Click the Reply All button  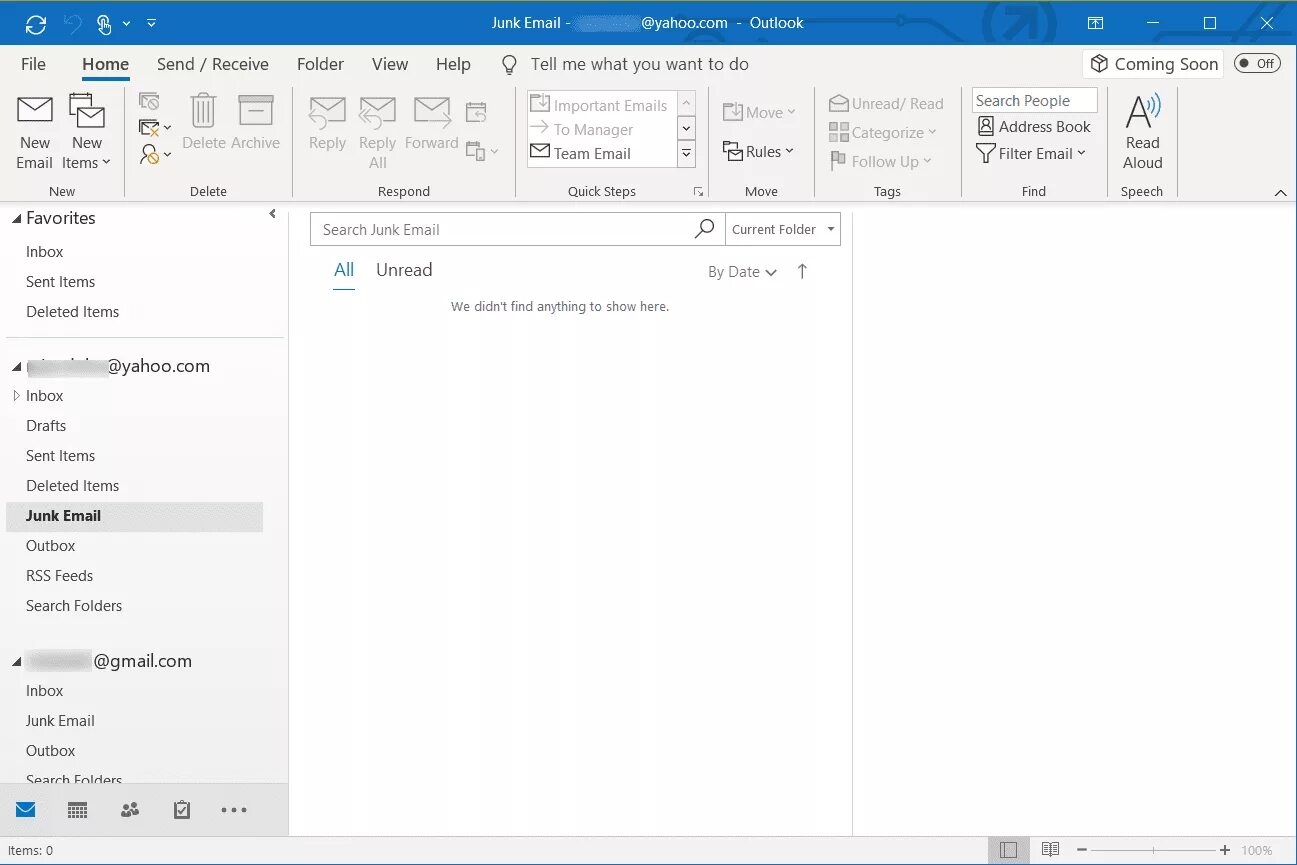click(377, 133)
